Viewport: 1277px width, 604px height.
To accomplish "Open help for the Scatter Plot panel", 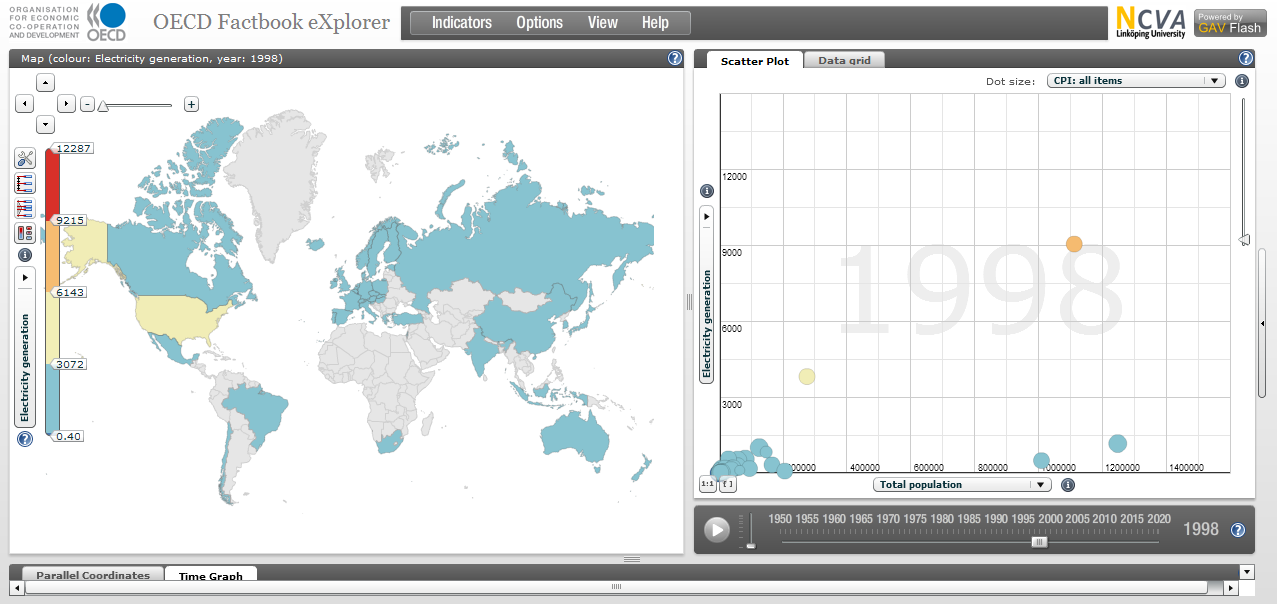I will [x=1245, y=58].
